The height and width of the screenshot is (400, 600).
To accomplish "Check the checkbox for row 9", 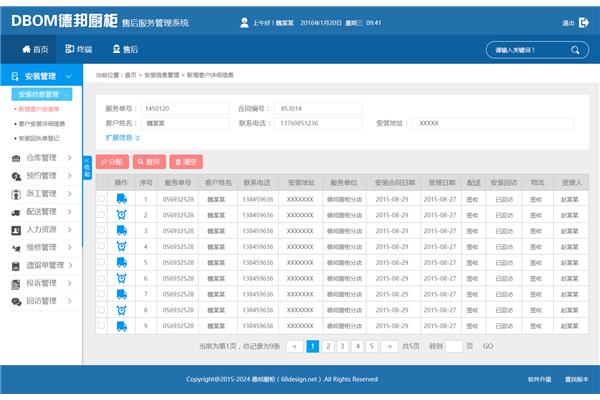I will click(x=101, y=325).
